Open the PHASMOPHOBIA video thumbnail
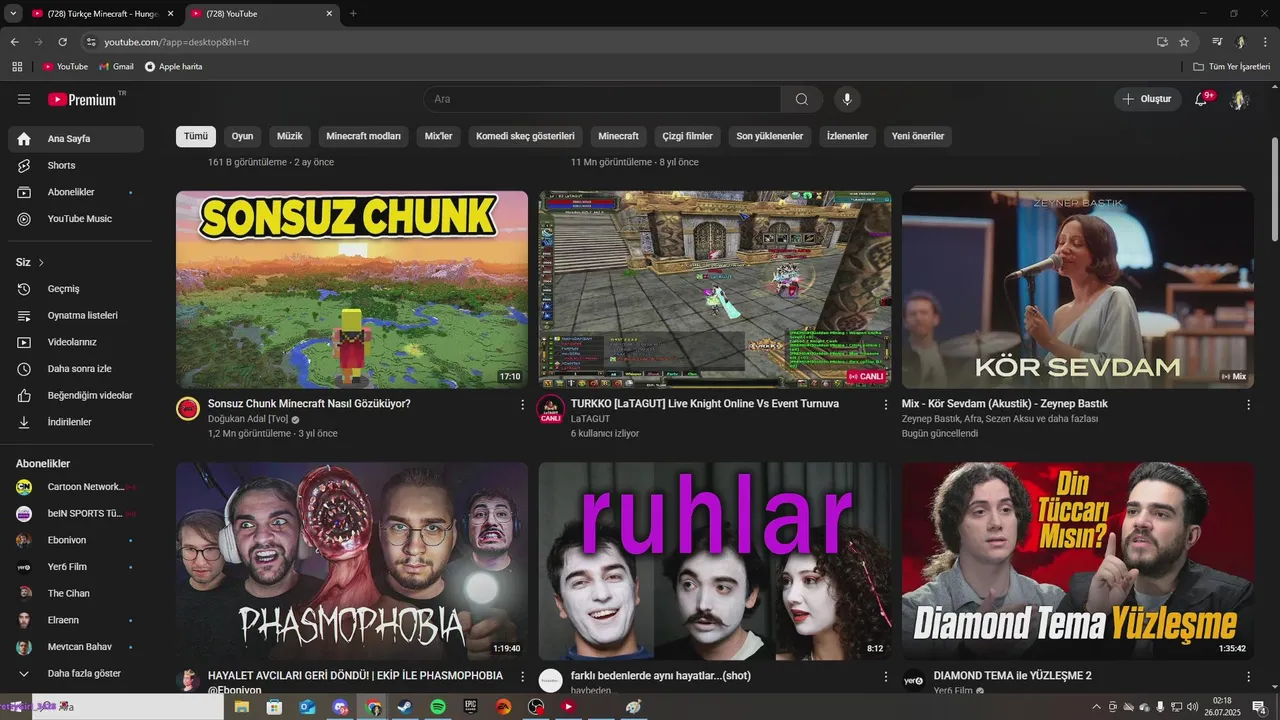1280x720 pixels. [352, 560]
